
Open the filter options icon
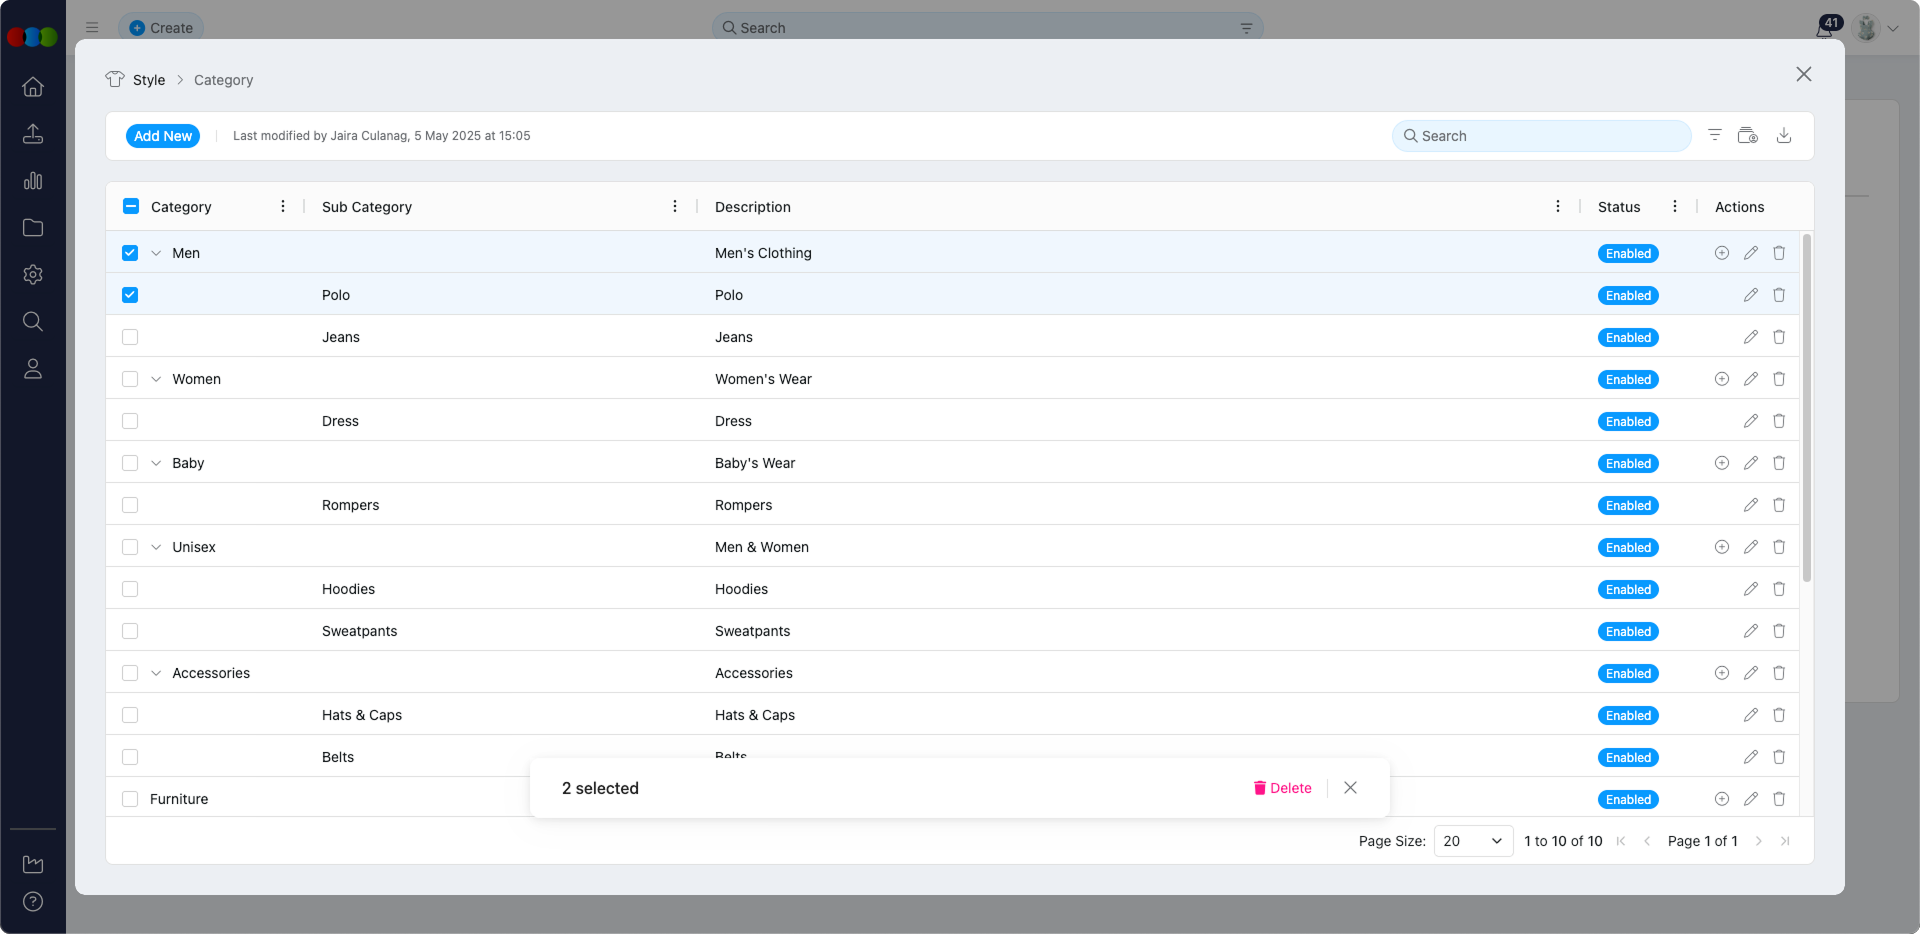[1716, 135]
